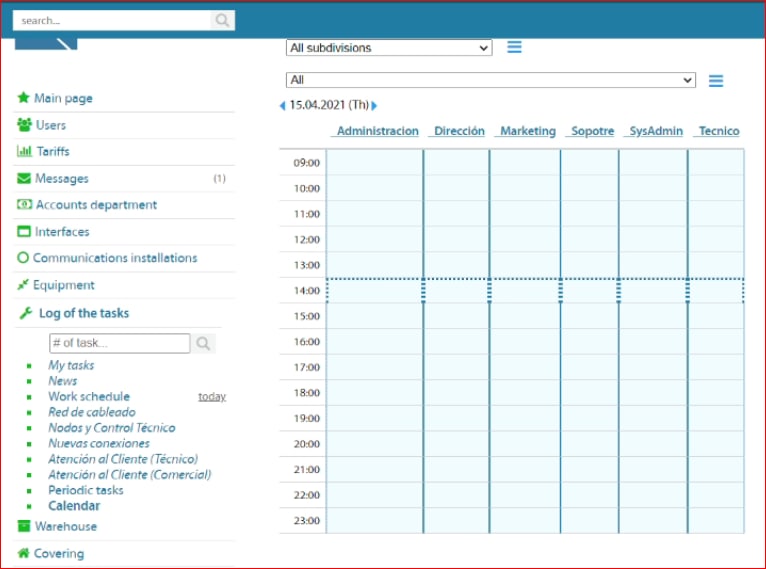Image resolution: width=766 pixels, height=569 pixels.
Task: Click the wrench icon by Log of the tasks
Action: coord(25,313)
